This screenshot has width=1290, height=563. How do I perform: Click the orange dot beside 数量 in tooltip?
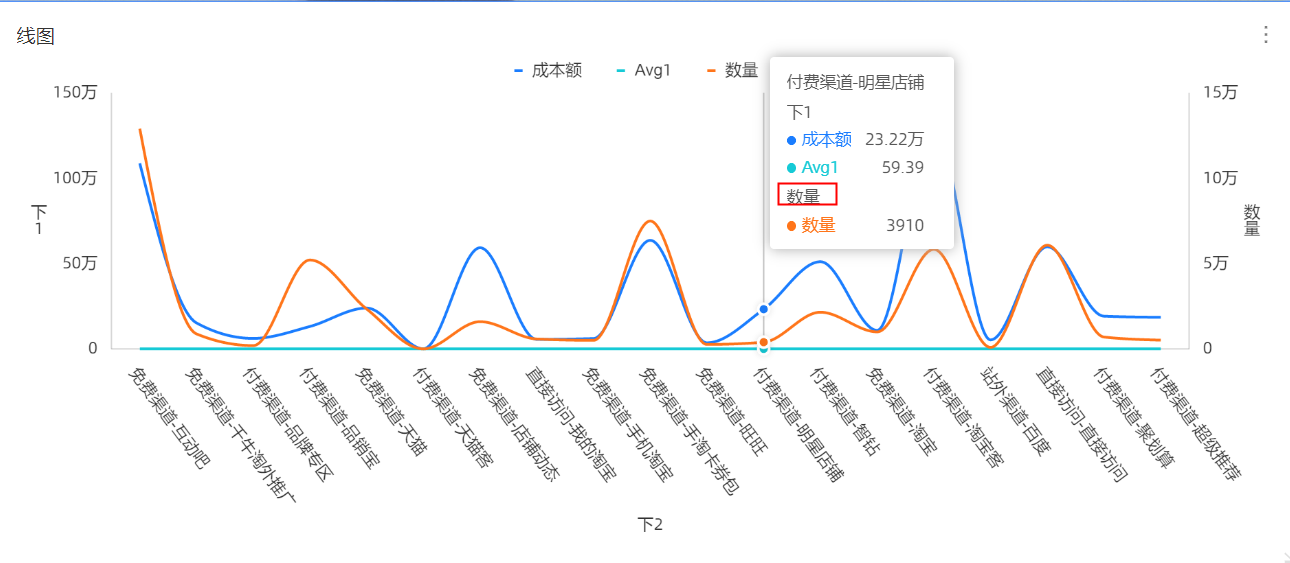pyautogui.click(x=792, y=226)
